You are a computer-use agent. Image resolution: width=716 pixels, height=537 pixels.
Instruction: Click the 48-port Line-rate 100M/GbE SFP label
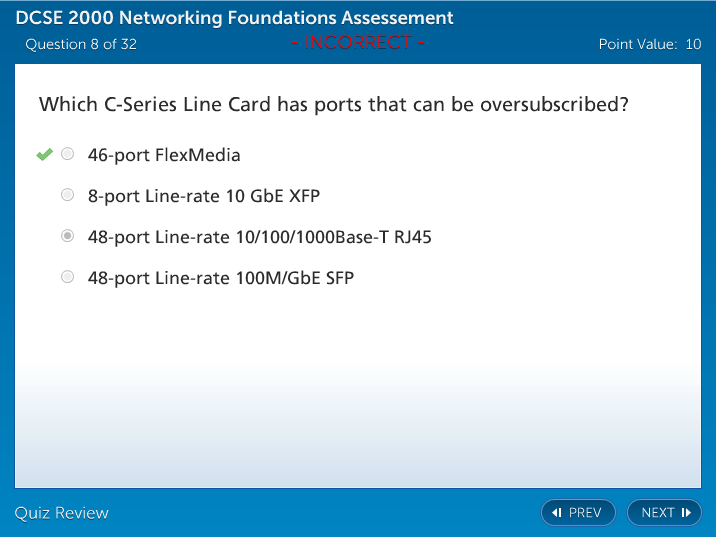(x=221, y=278)
